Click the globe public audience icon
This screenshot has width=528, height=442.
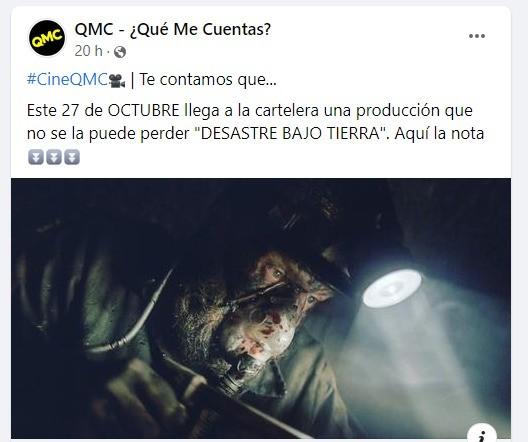[120, 52]
